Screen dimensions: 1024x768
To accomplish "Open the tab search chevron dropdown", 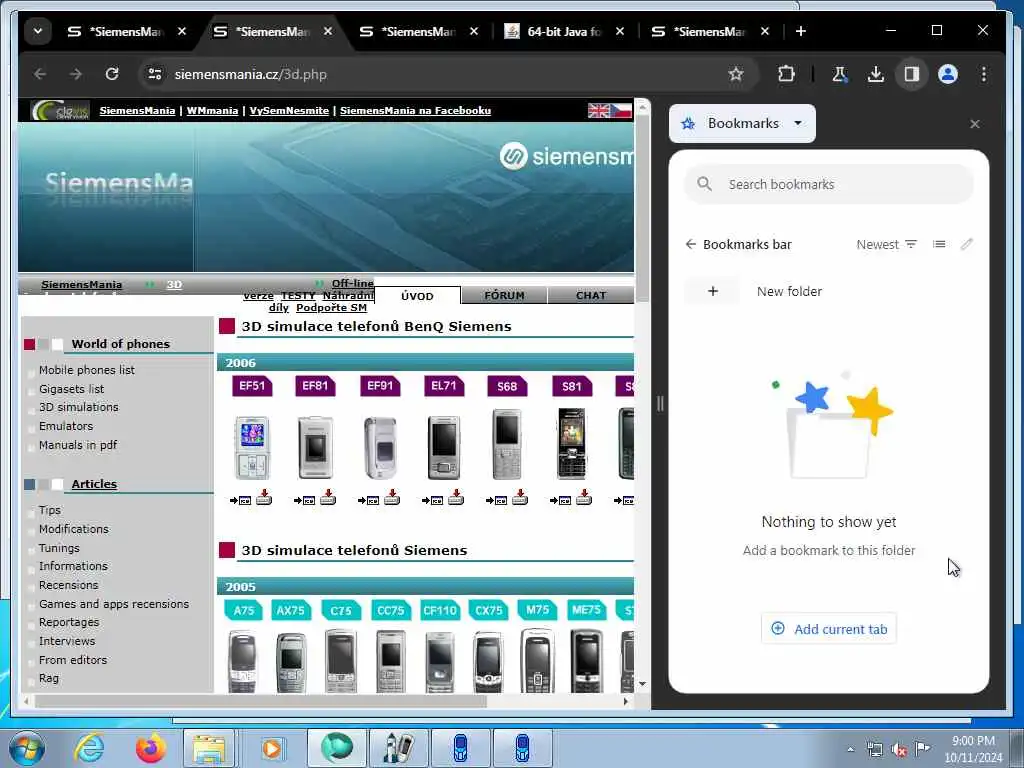I will 38,31.
